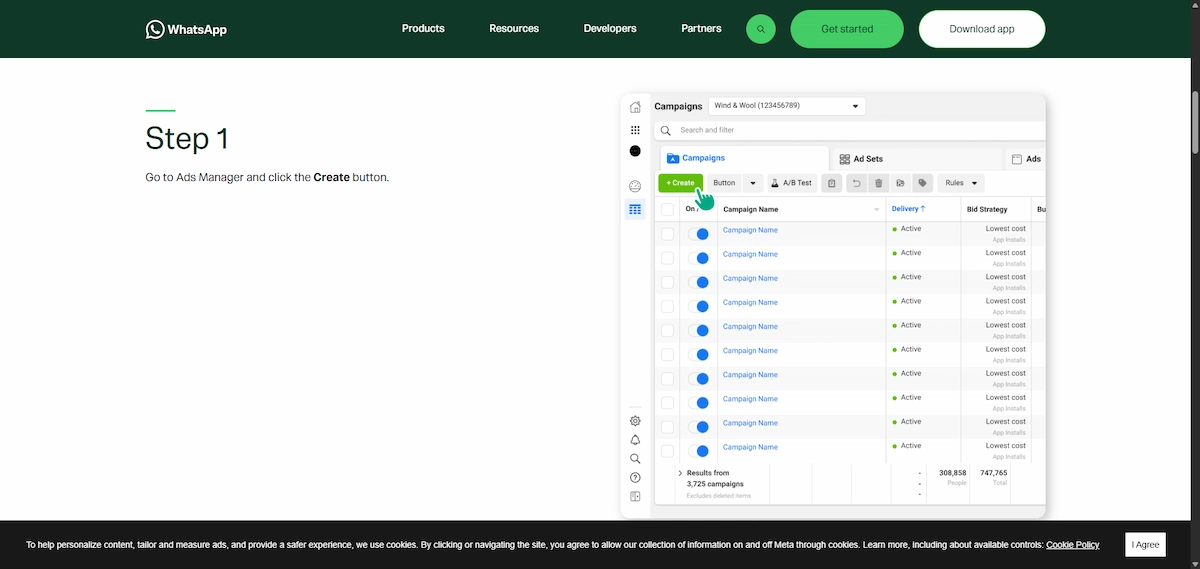Open the Resources menu
Image resolution: width=1200 pixels, height=569 pixels.
point(514,29)
